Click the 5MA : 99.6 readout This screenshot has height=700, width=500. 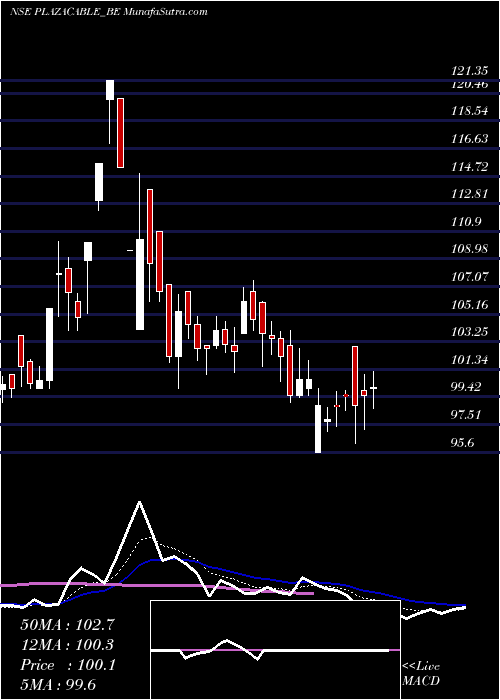(58, 685)
